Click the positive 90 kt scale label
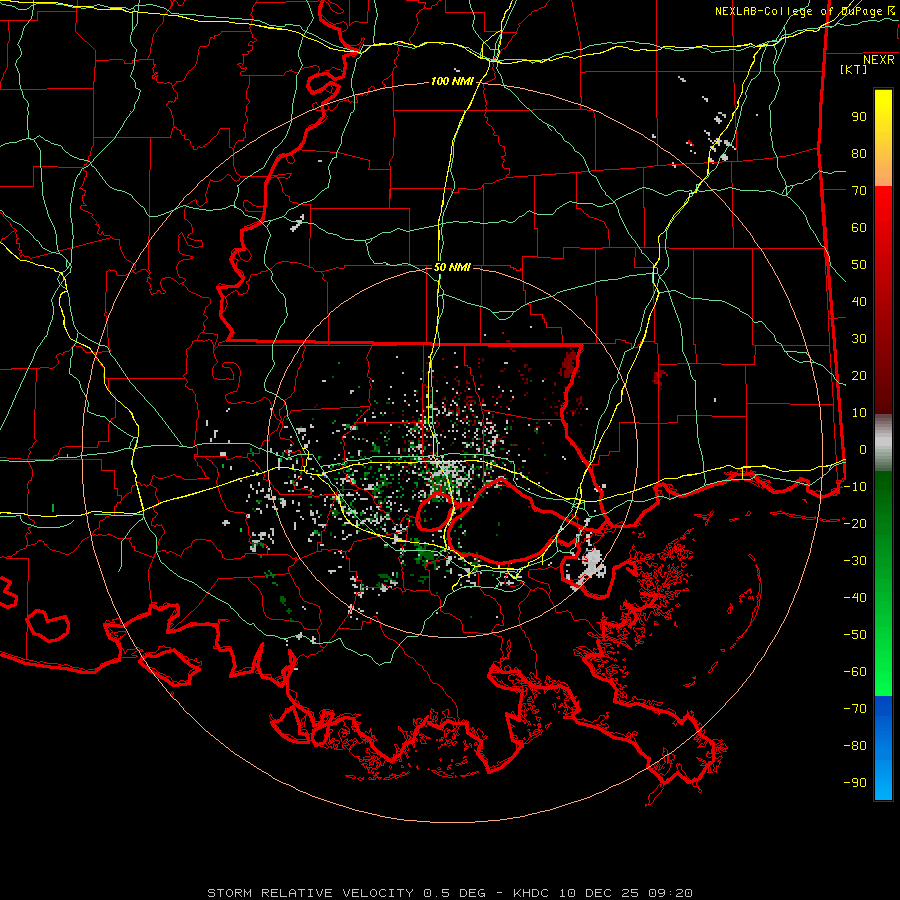Image resolution: width=900 pixels, height=900 pixels. point(859,117)
